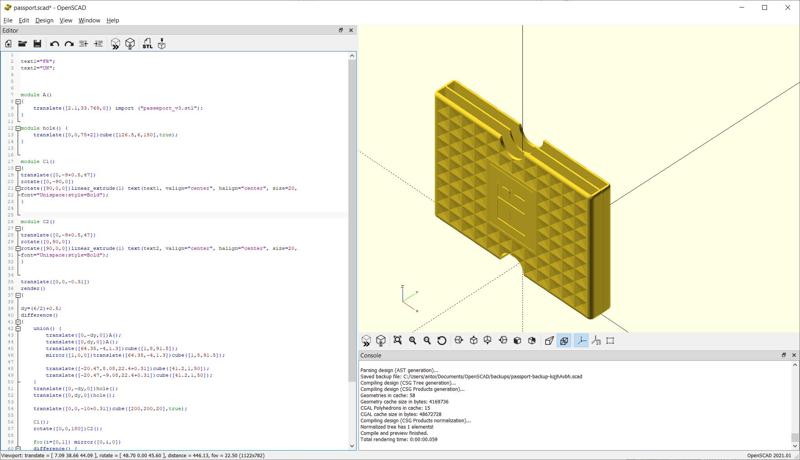This screenshot has width=800, height=460.
Task: Click the Reset View icon in viewport toolbar
Action: pos(442,341)
